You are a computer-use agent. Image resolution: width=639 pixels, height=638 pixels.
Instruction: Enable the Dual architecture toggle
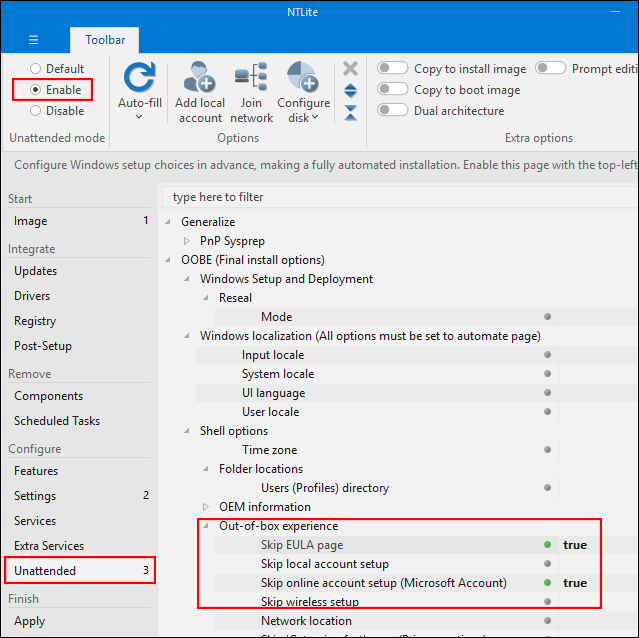coord(392,111)
